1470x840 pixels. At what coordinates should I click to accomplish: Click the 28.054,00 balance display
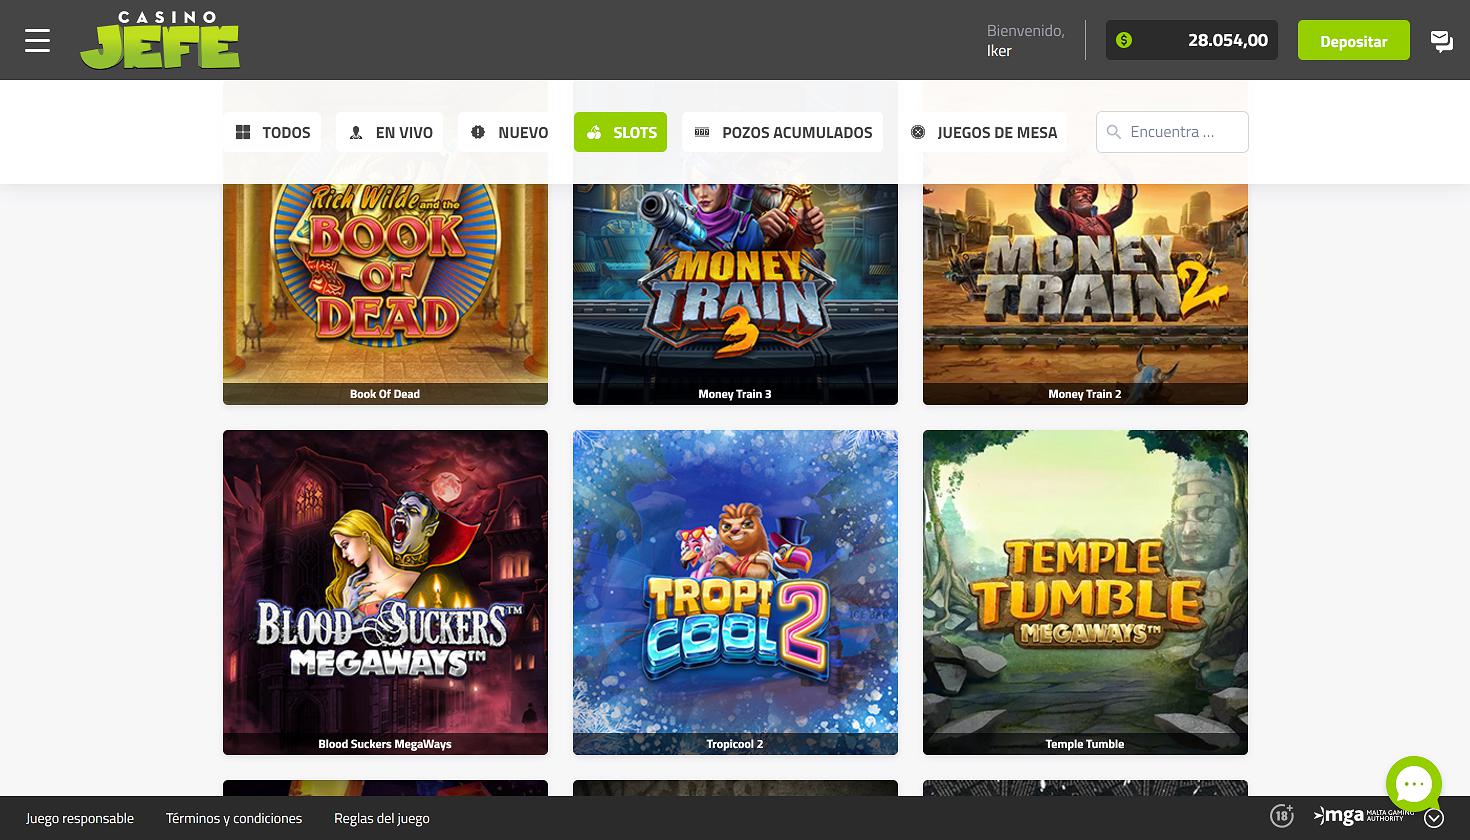pyautogui.click(x=1192, y=40)
